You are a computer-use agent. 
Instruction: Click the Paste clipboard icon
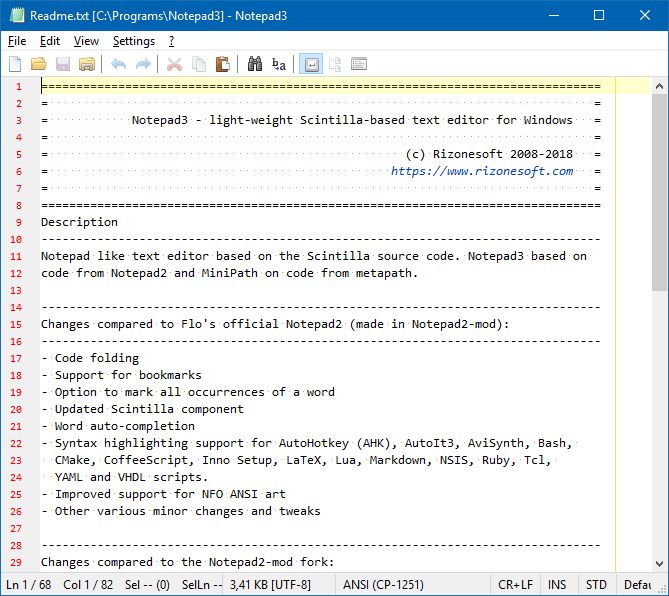[223, 64]
